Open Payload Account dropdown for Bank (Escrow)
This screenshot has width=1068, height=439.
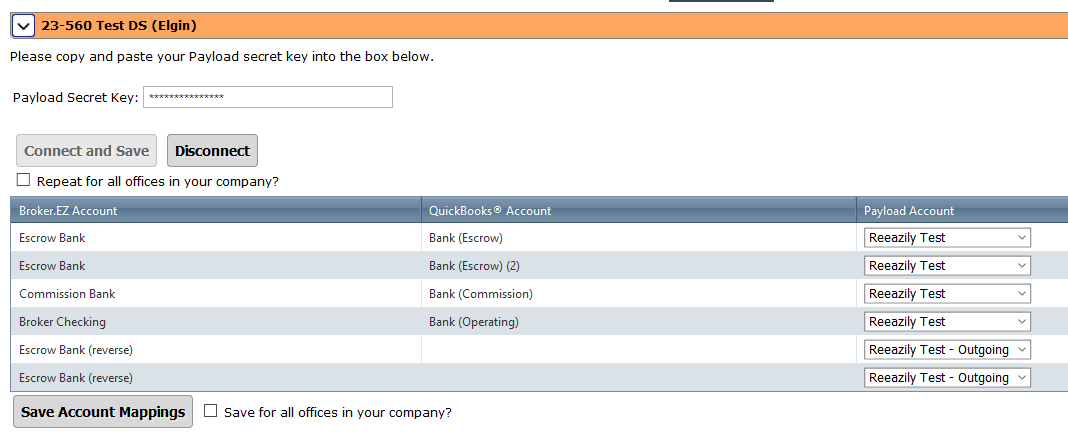click(x=947, y=238)
